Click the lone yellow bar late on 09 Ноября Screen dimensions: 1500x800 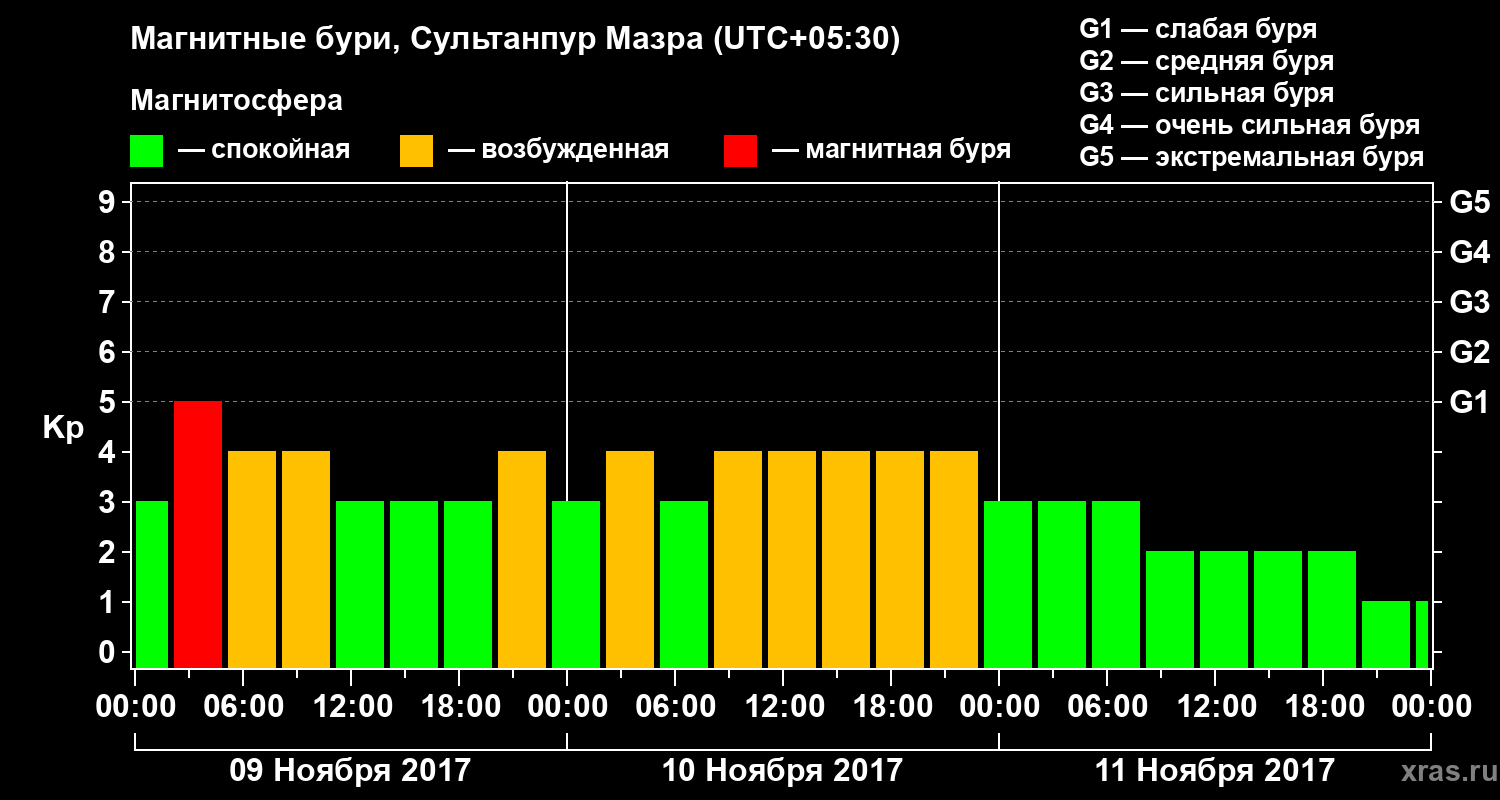click(522, 559)
